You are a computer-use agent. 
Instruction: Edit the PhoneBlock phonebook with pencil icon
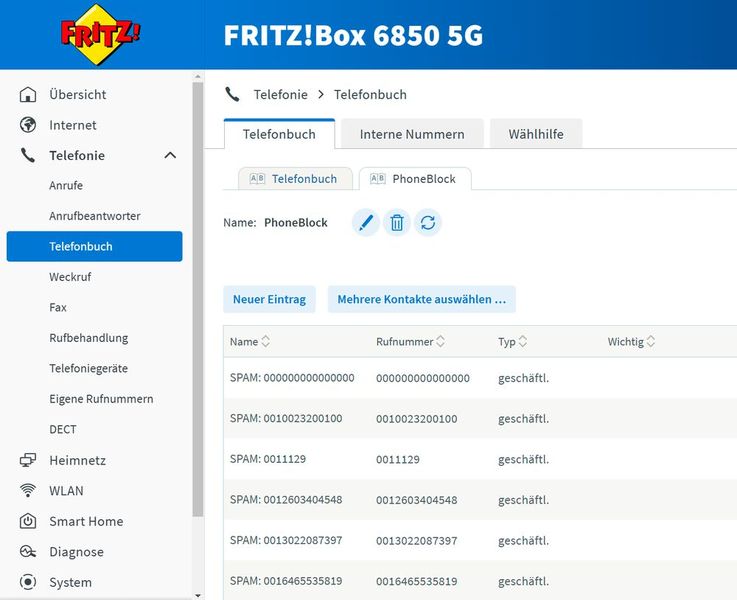(x=366, y=222)
